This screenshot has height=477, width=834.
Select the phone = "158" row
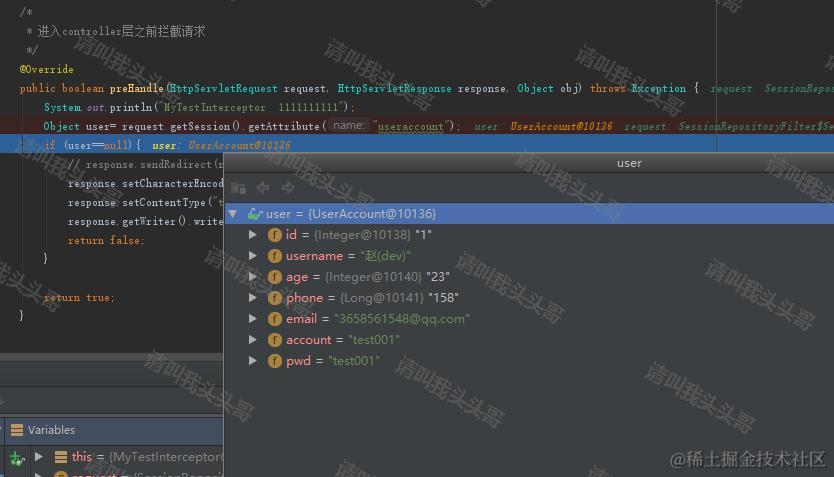pos(529,298)
